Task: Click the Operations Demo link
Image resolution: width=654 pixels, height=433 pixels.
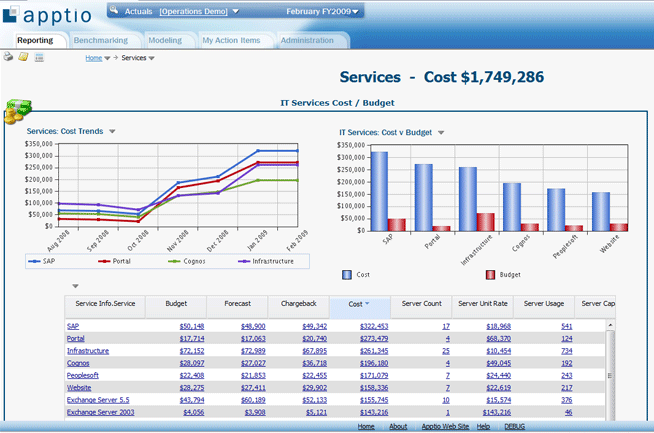Action: [193, 12]
